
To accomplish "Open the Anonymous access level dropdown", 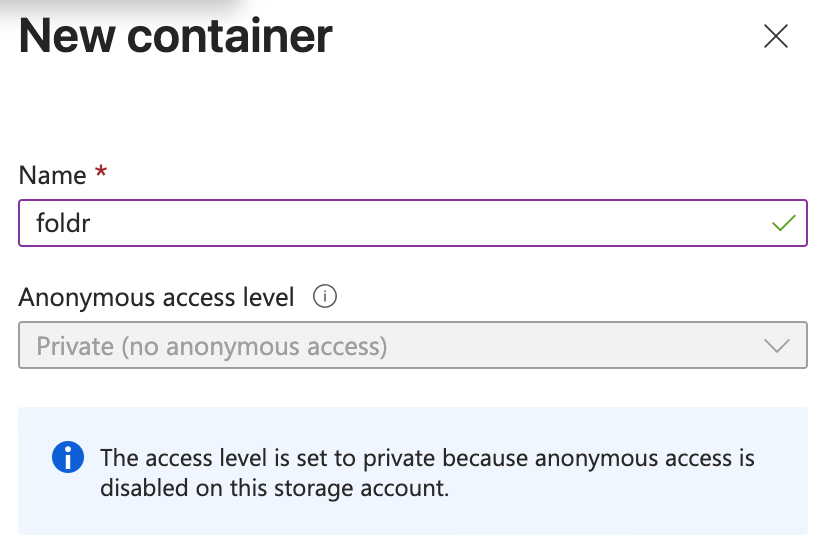I will click(412, 347).
